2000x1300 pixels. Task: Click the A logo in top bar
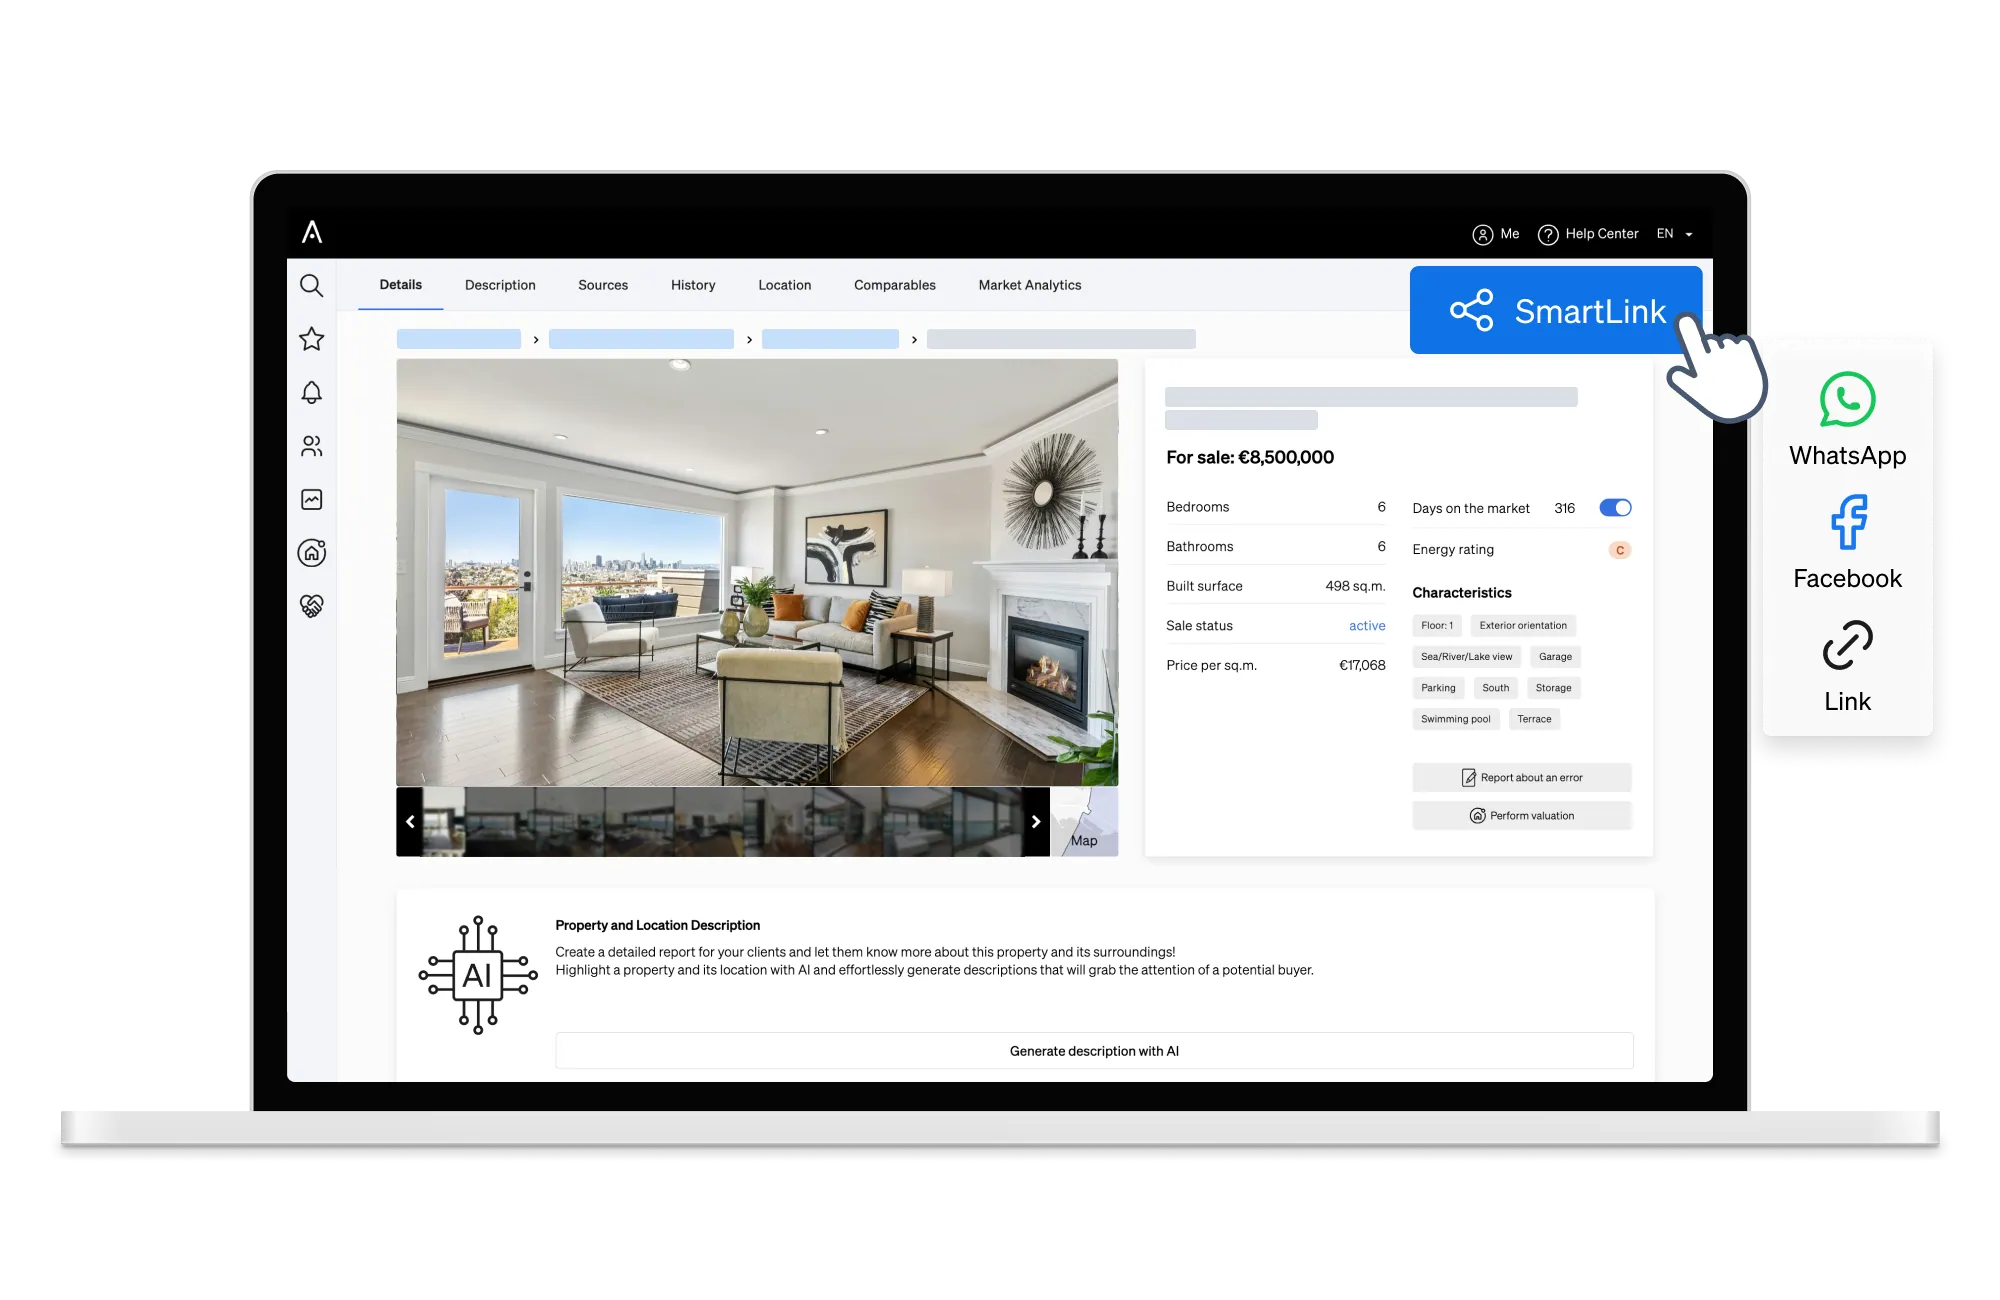312,232
